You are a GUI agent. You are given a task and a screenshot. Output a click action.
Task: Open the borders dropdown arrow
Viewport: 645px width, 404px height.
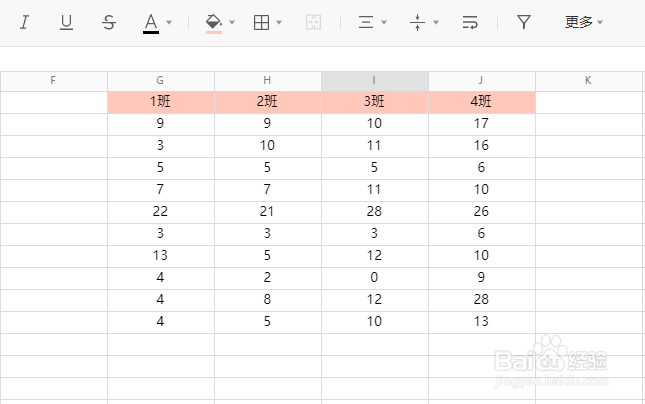[x=279, y=22]
